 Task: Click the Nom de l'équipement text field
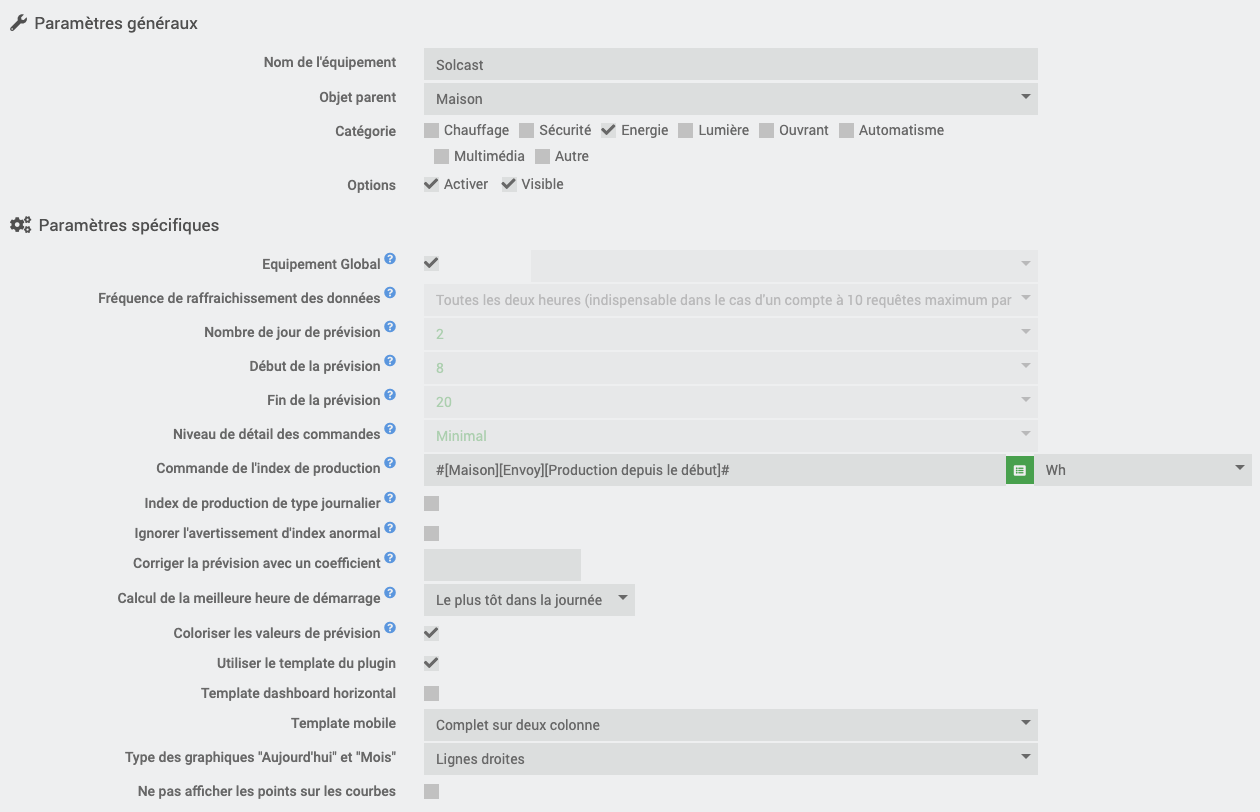730,64
